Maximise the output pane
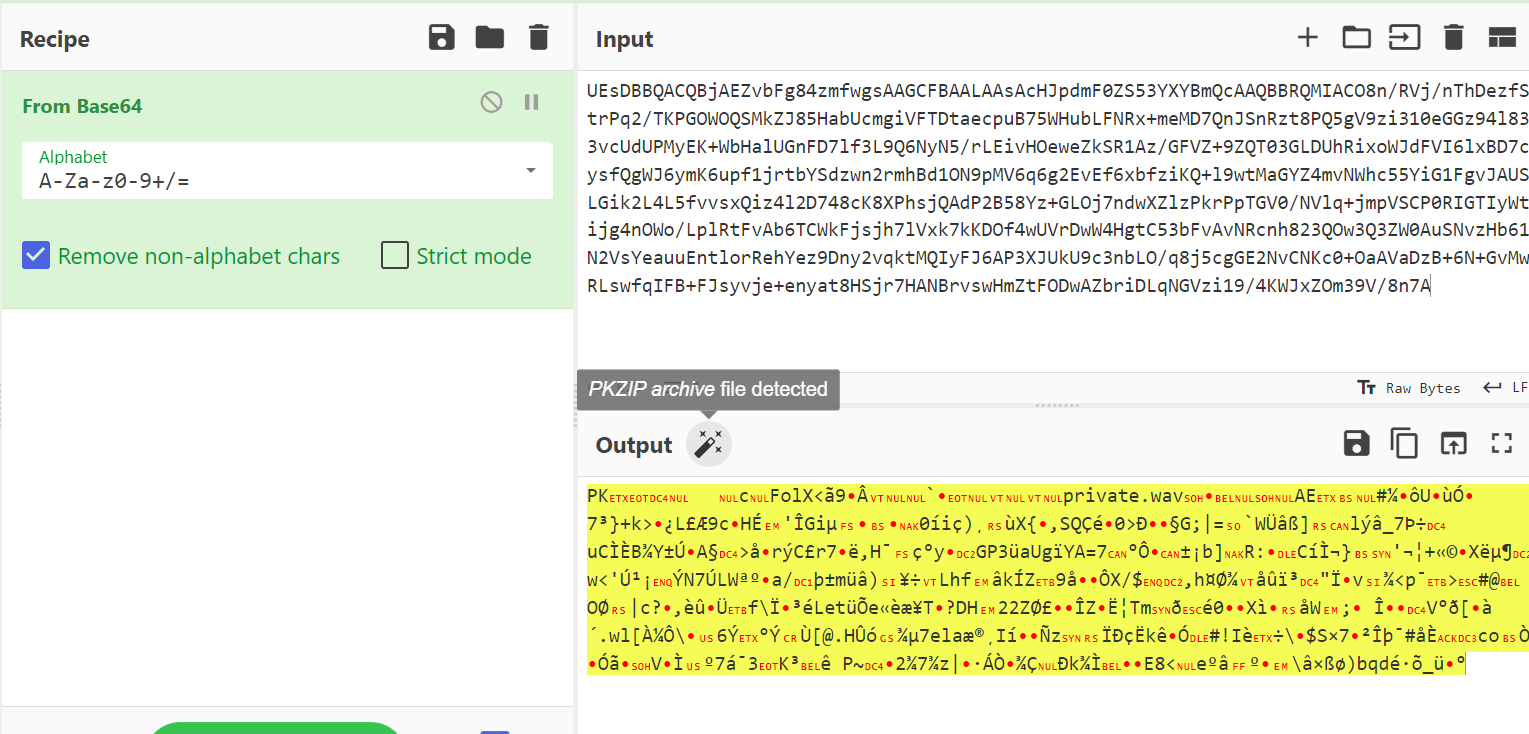The width and height of the screenshot is (1529, 734). pos(1501,444)
